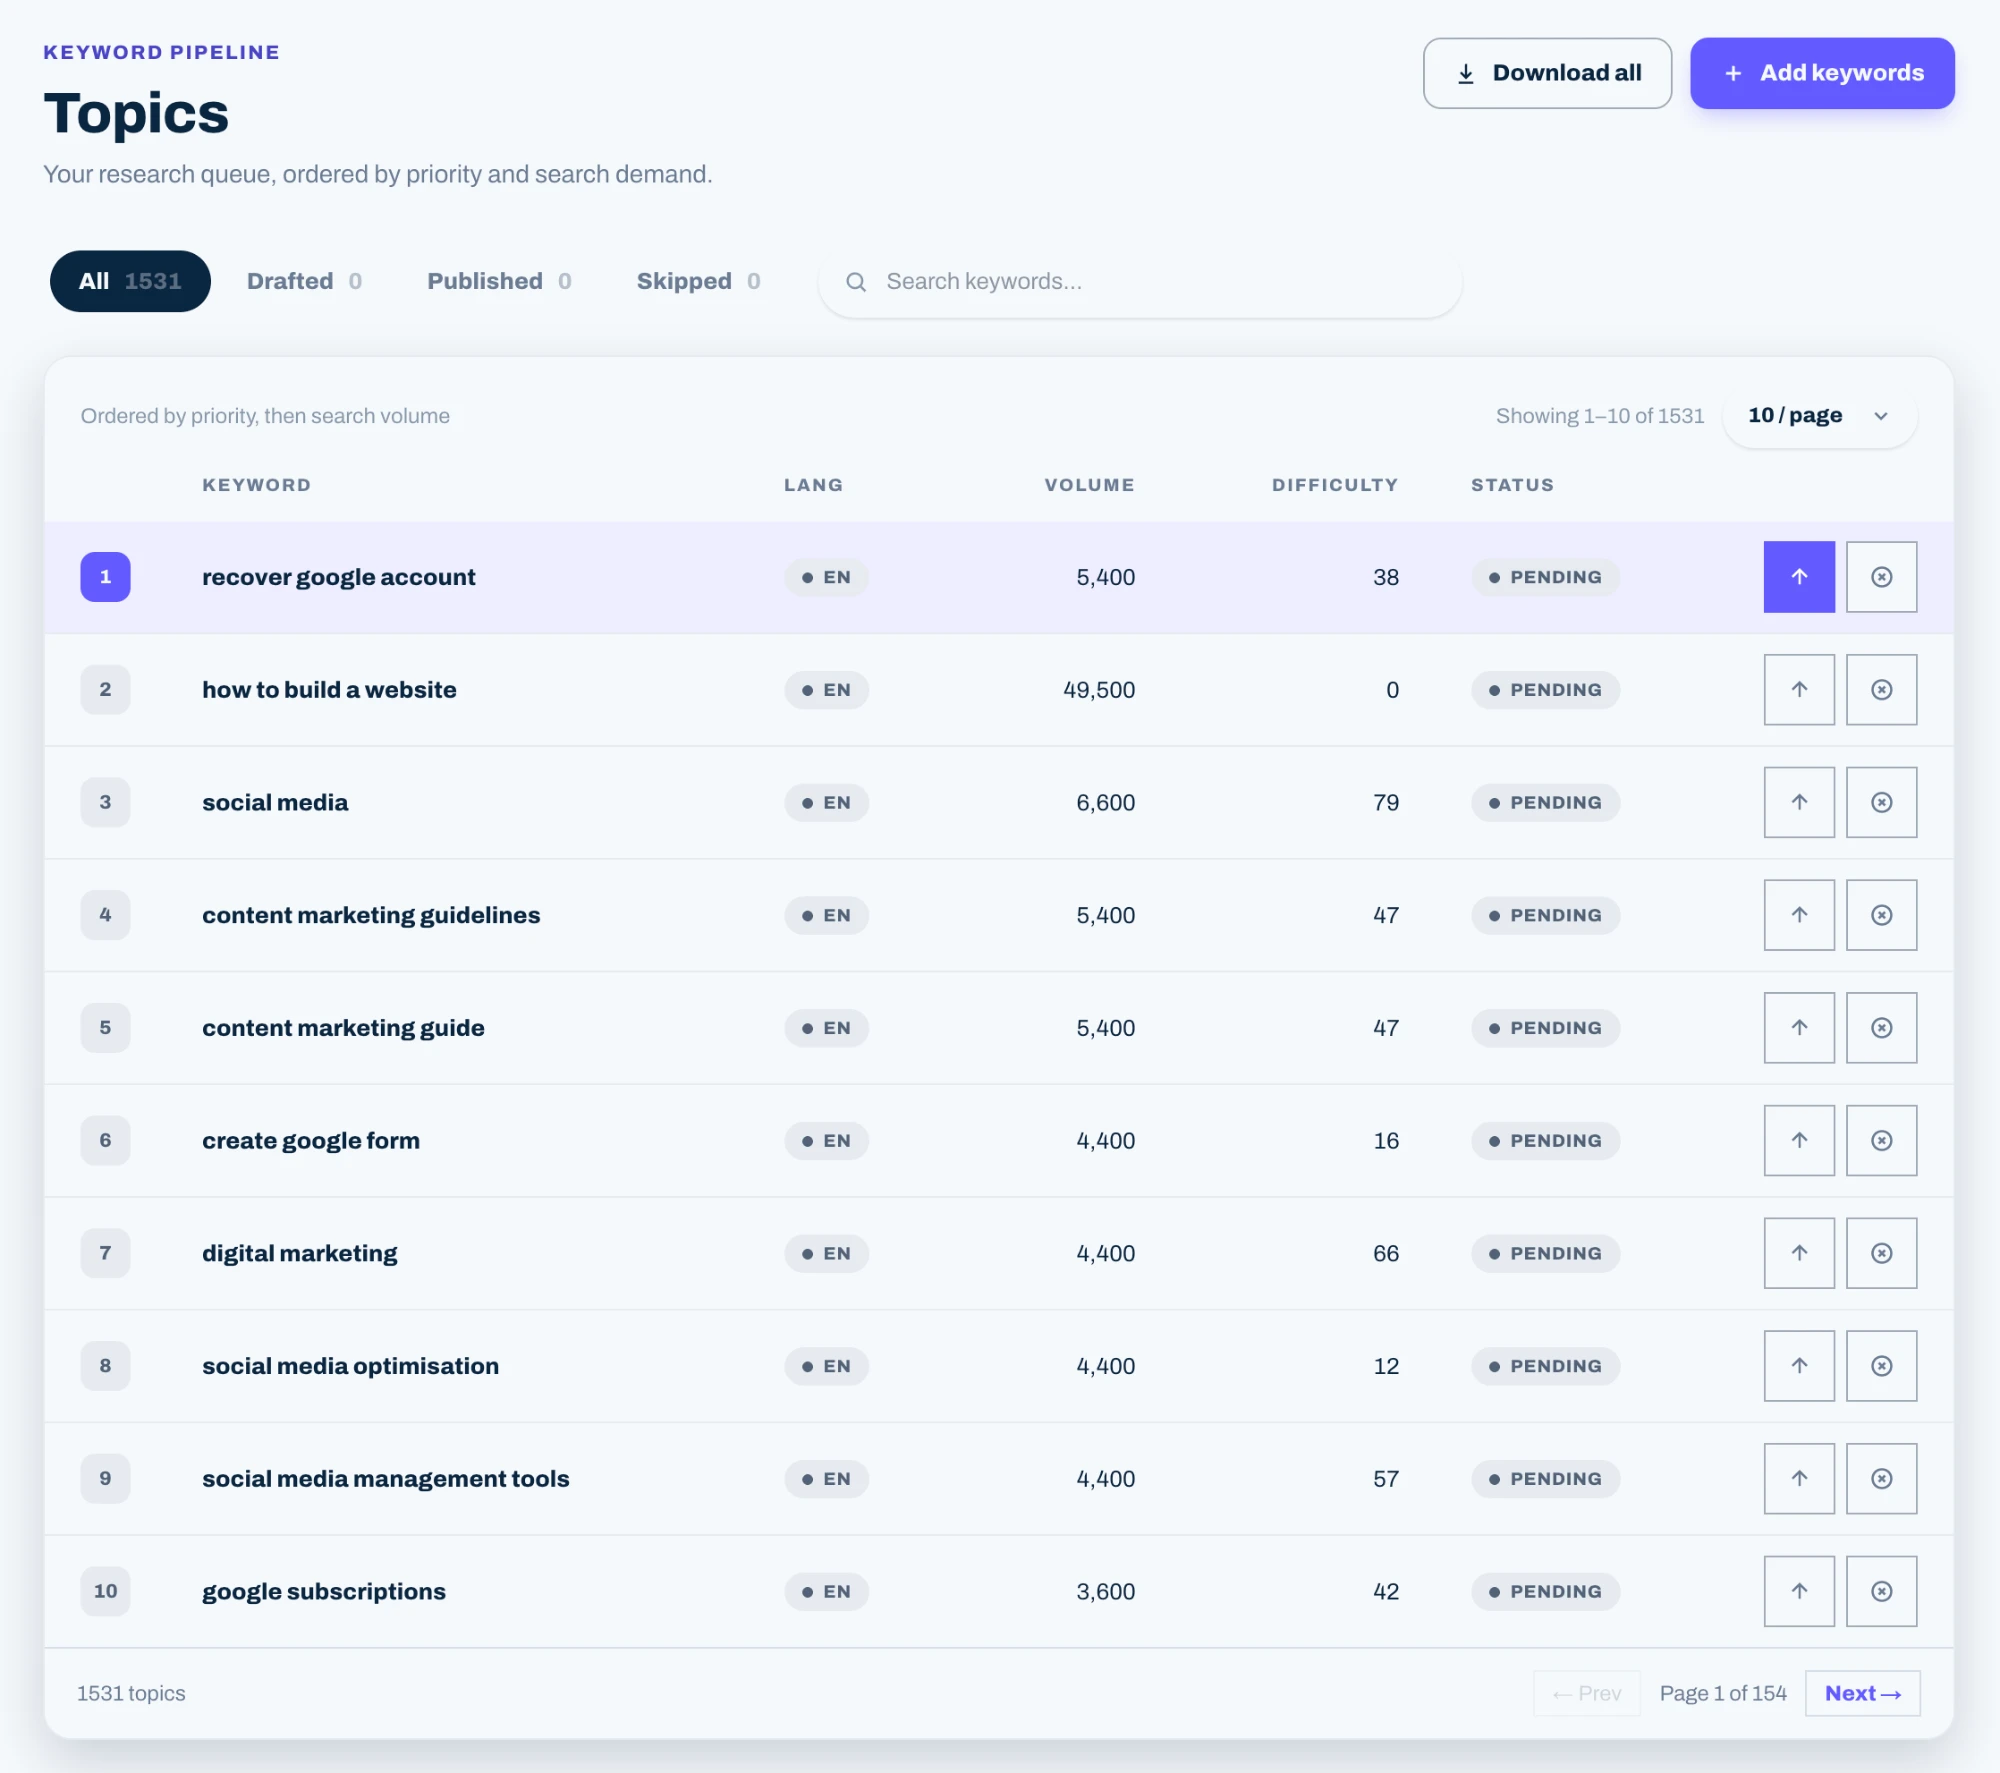Open the Published tab
This screenshot has height=1773, width=2000.
click(499, 281)
